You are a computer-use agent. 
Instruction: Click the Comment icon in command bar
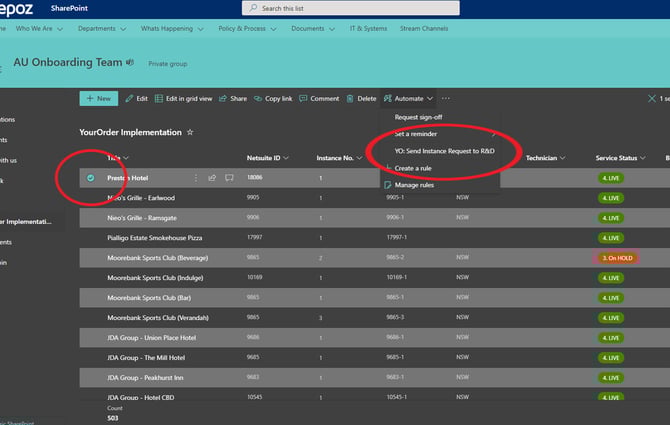[x=304, y=99]
